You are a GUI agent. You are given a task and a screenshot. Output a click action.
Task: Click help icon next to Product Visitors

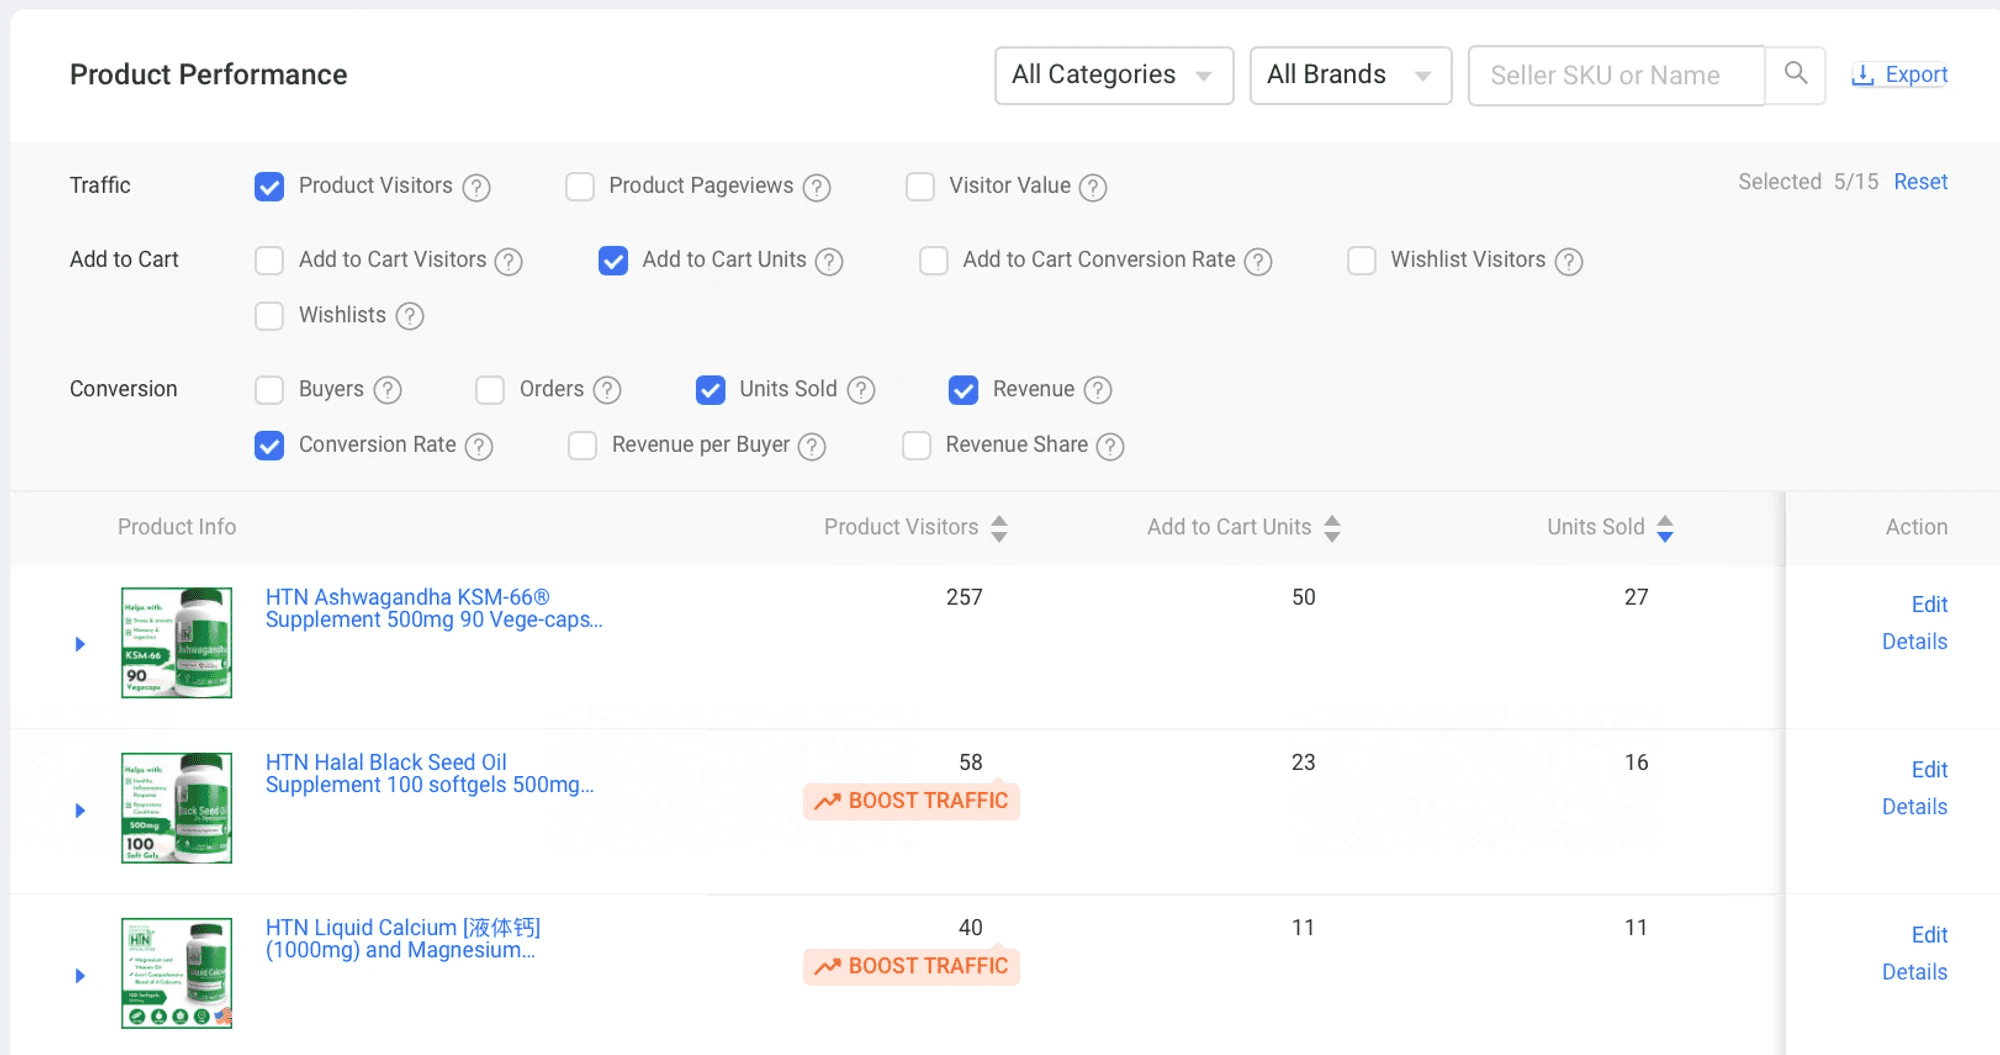click(x=477, y=187)
